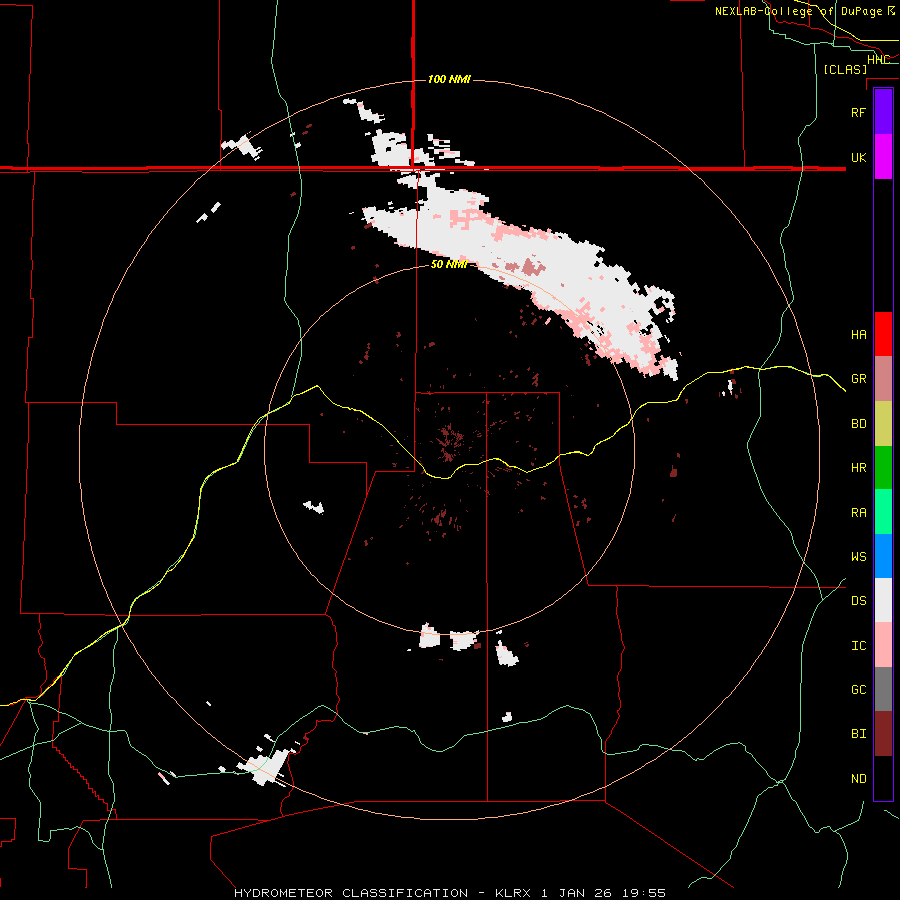Click the ND legend label
Image resolution: width=900 pixels, height=900 pixels.
click(x=858, y=779)
